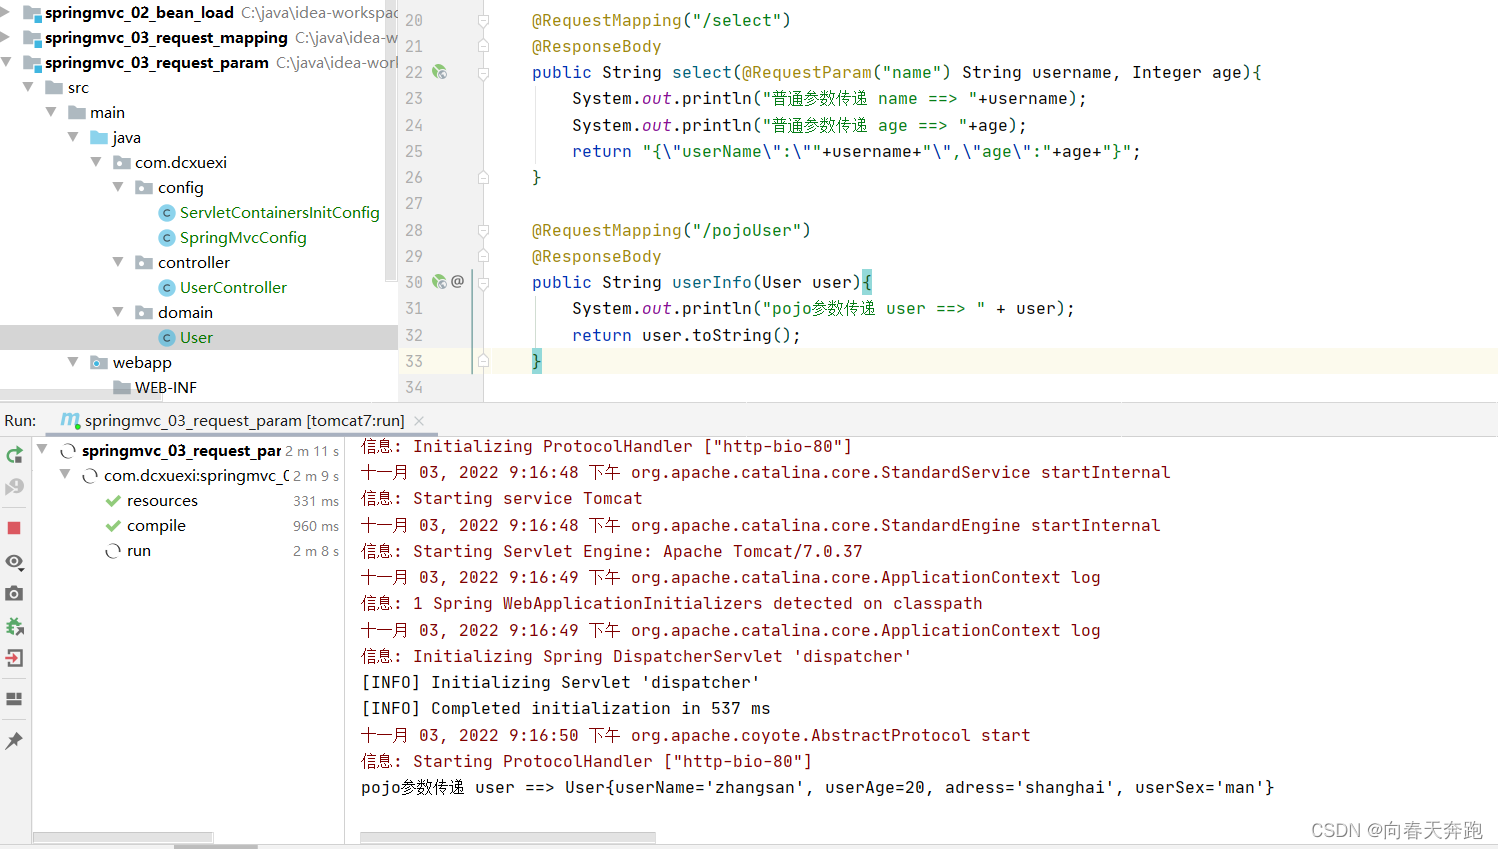The width and height of the screenshot is (1498, 849).
Task: Toggle code fold marker at line 20
Action: pyautogui.click(x=483, y=20)
